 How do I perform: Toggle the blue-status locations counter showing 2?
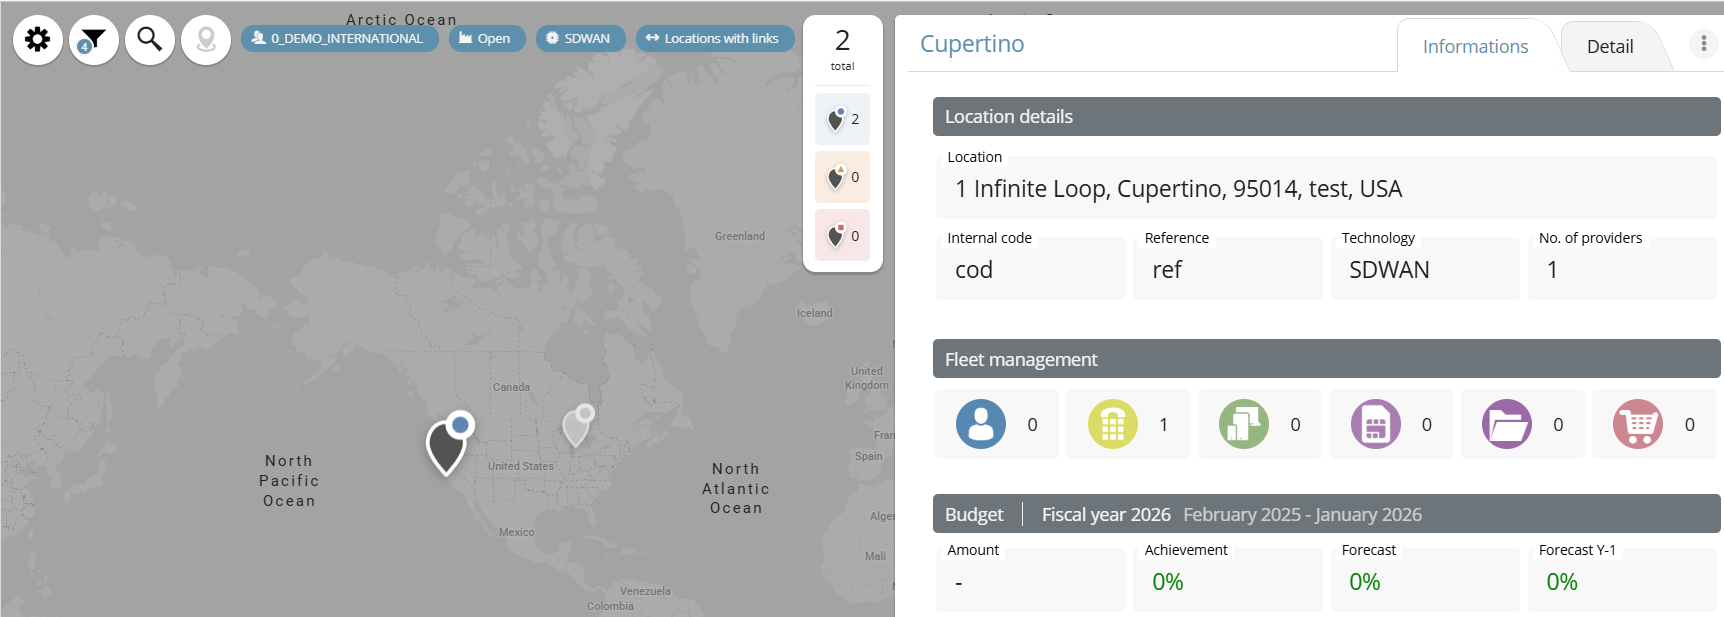[842, 119]
